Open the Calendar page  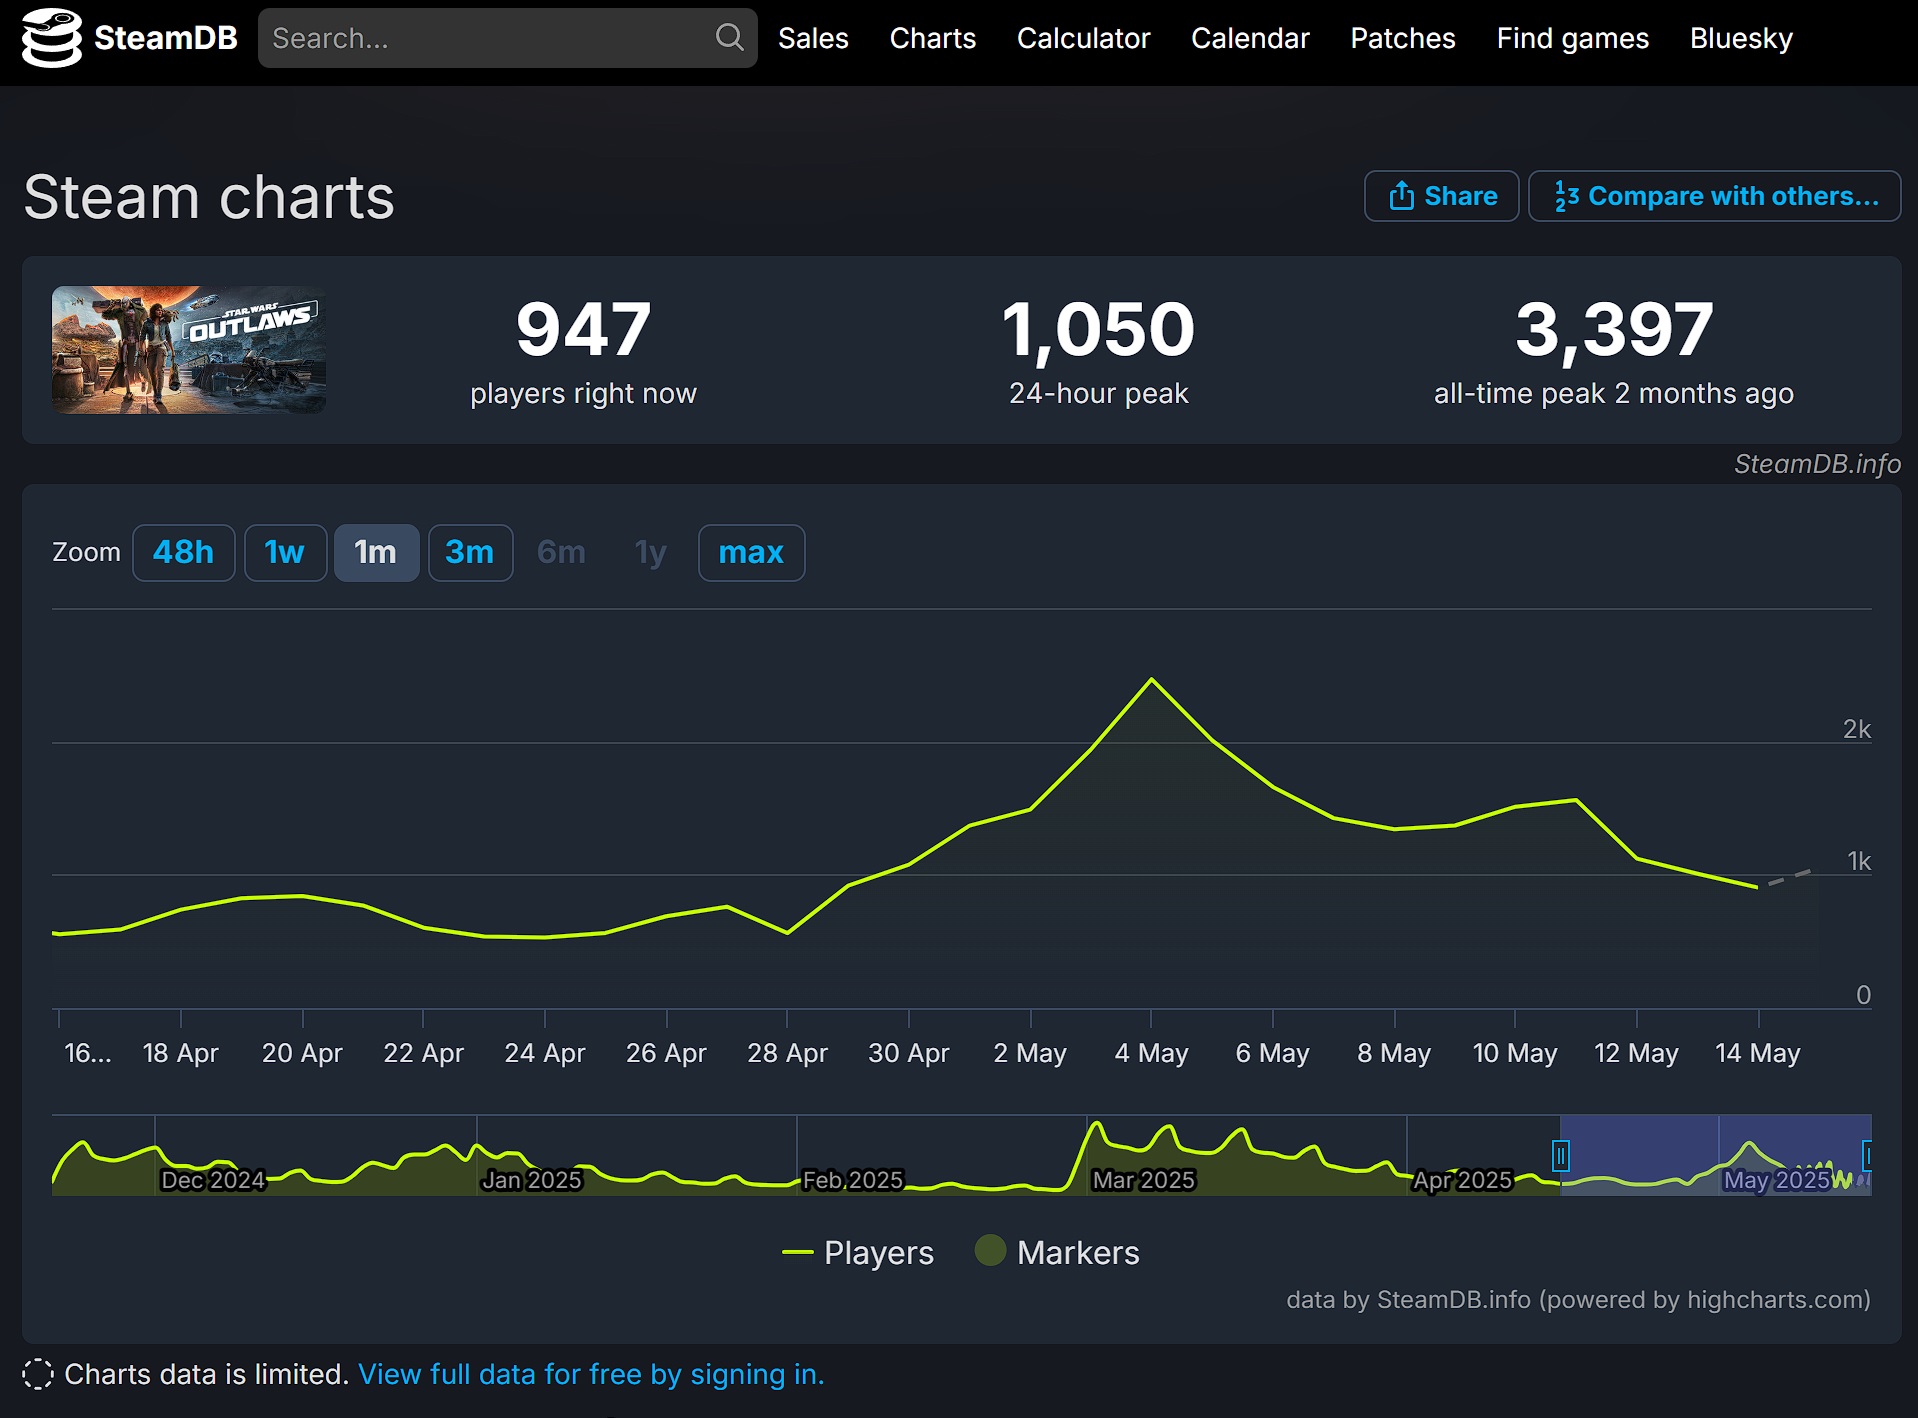pos(1250,38)
